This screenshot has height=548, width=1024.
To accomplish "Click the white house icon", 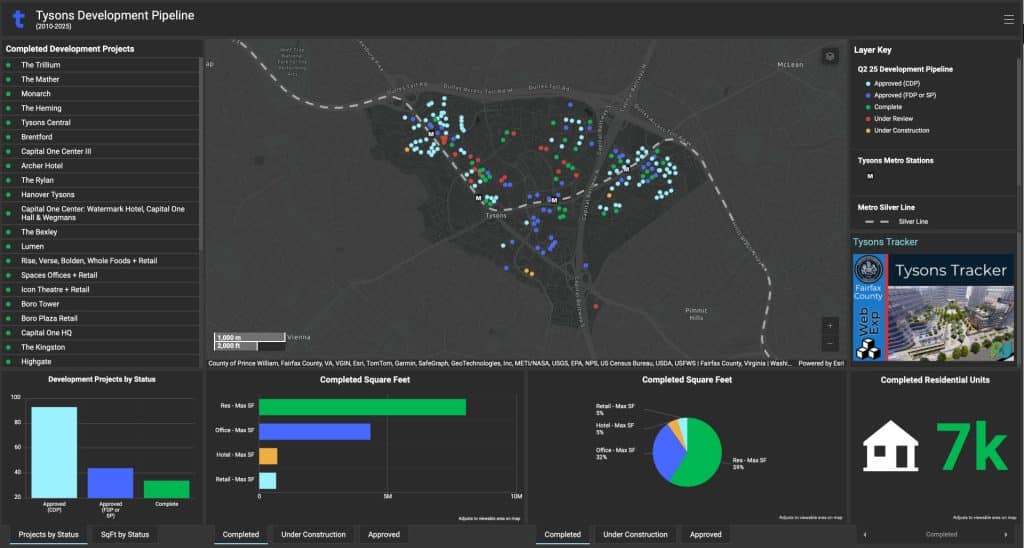I will coord(890,445).
